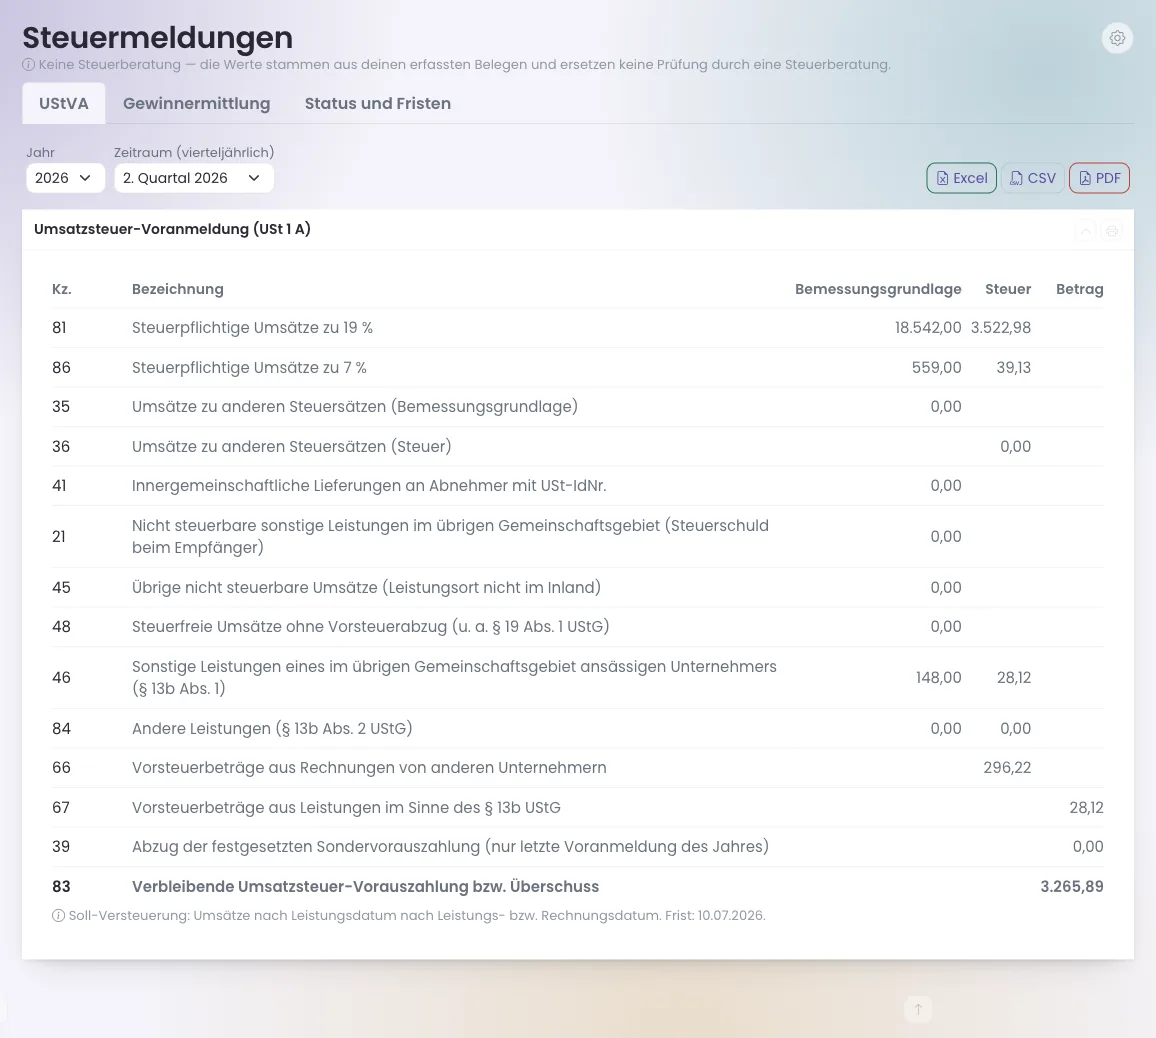Export the report as CSV

[x=1032, y=178]
